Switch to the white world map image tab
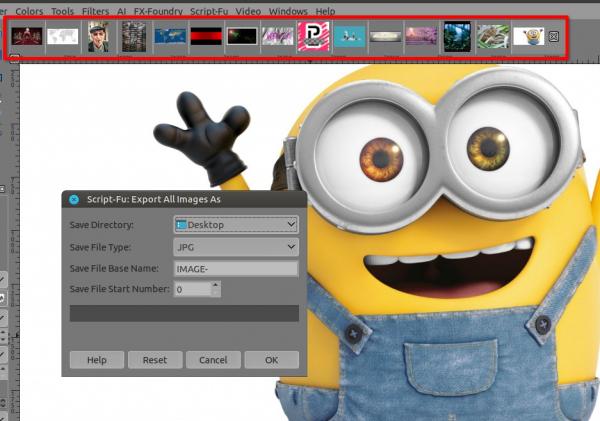 click(63, 37)
